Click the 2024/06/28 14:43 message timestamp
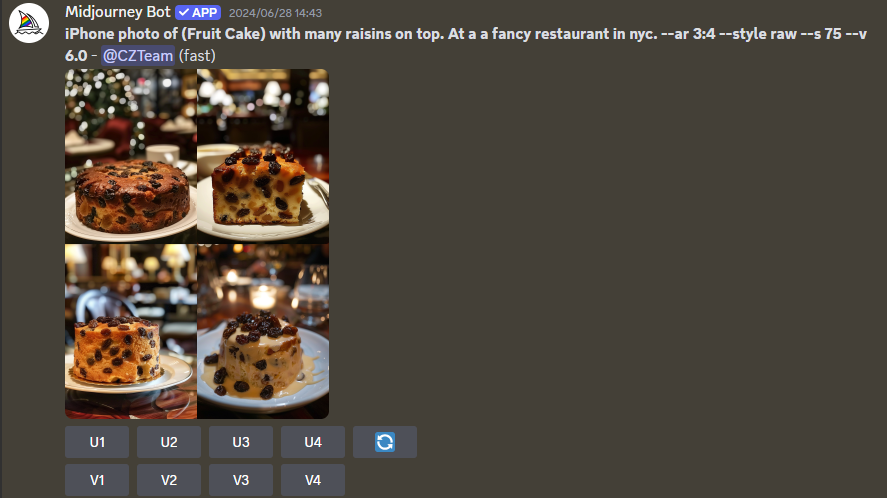The width and height of the screenshot is (887, 498). tap(275, 13)
